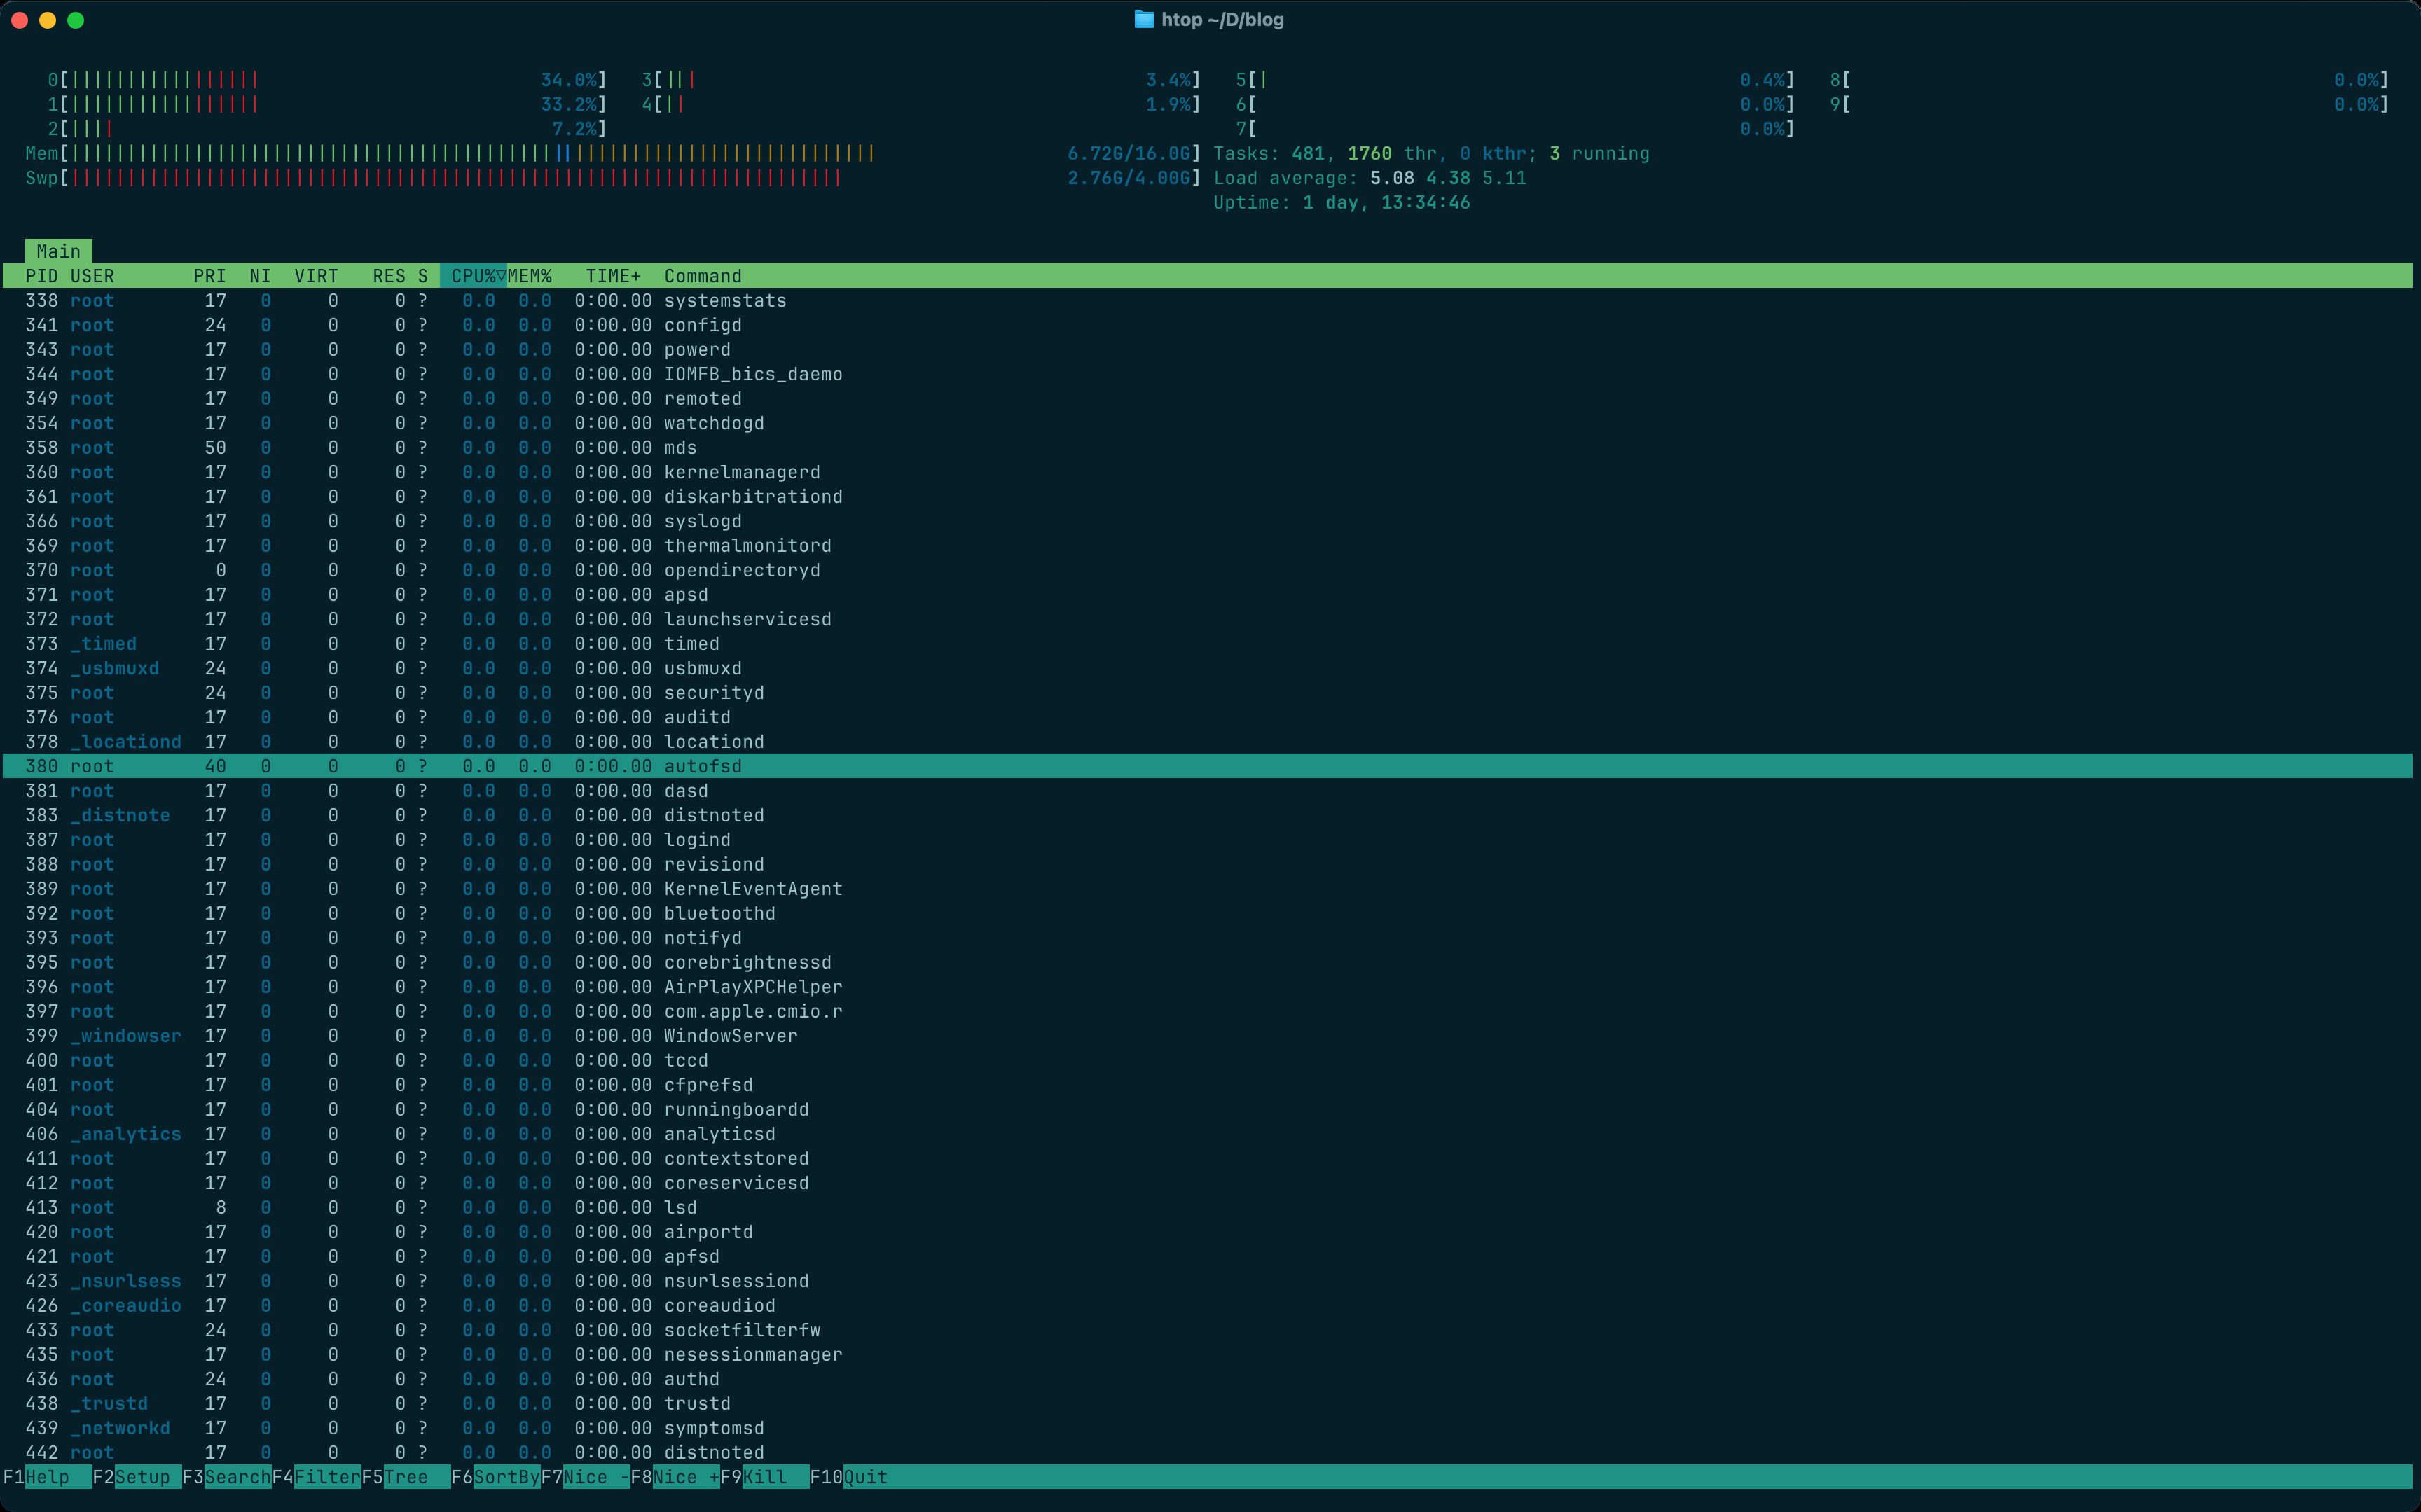Screen dimensions: 2421x1512
Task: Click the VIRT column header
Action: point(316,276)
